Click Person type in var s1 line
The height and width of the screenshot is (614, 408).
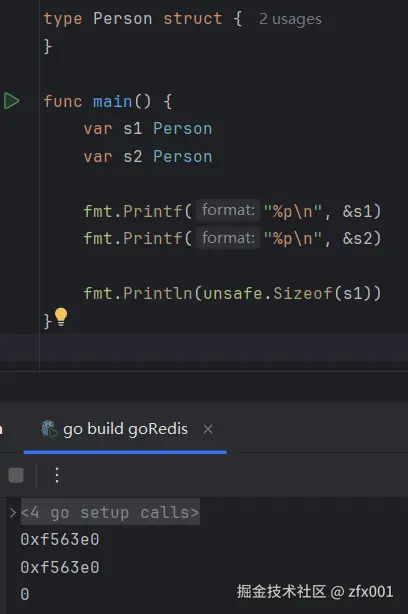pos(182,129)
